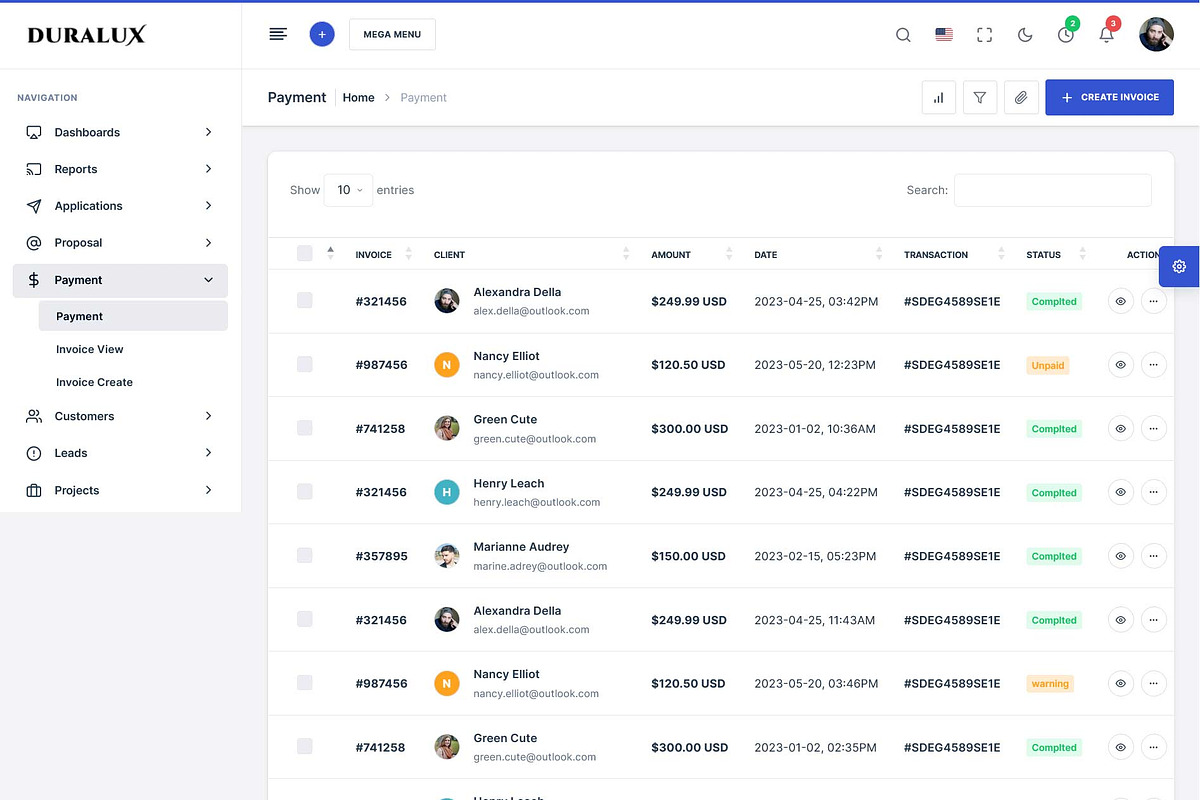Sort the table by Transaction column
The image size is (1200, 800).
[955, 254]
